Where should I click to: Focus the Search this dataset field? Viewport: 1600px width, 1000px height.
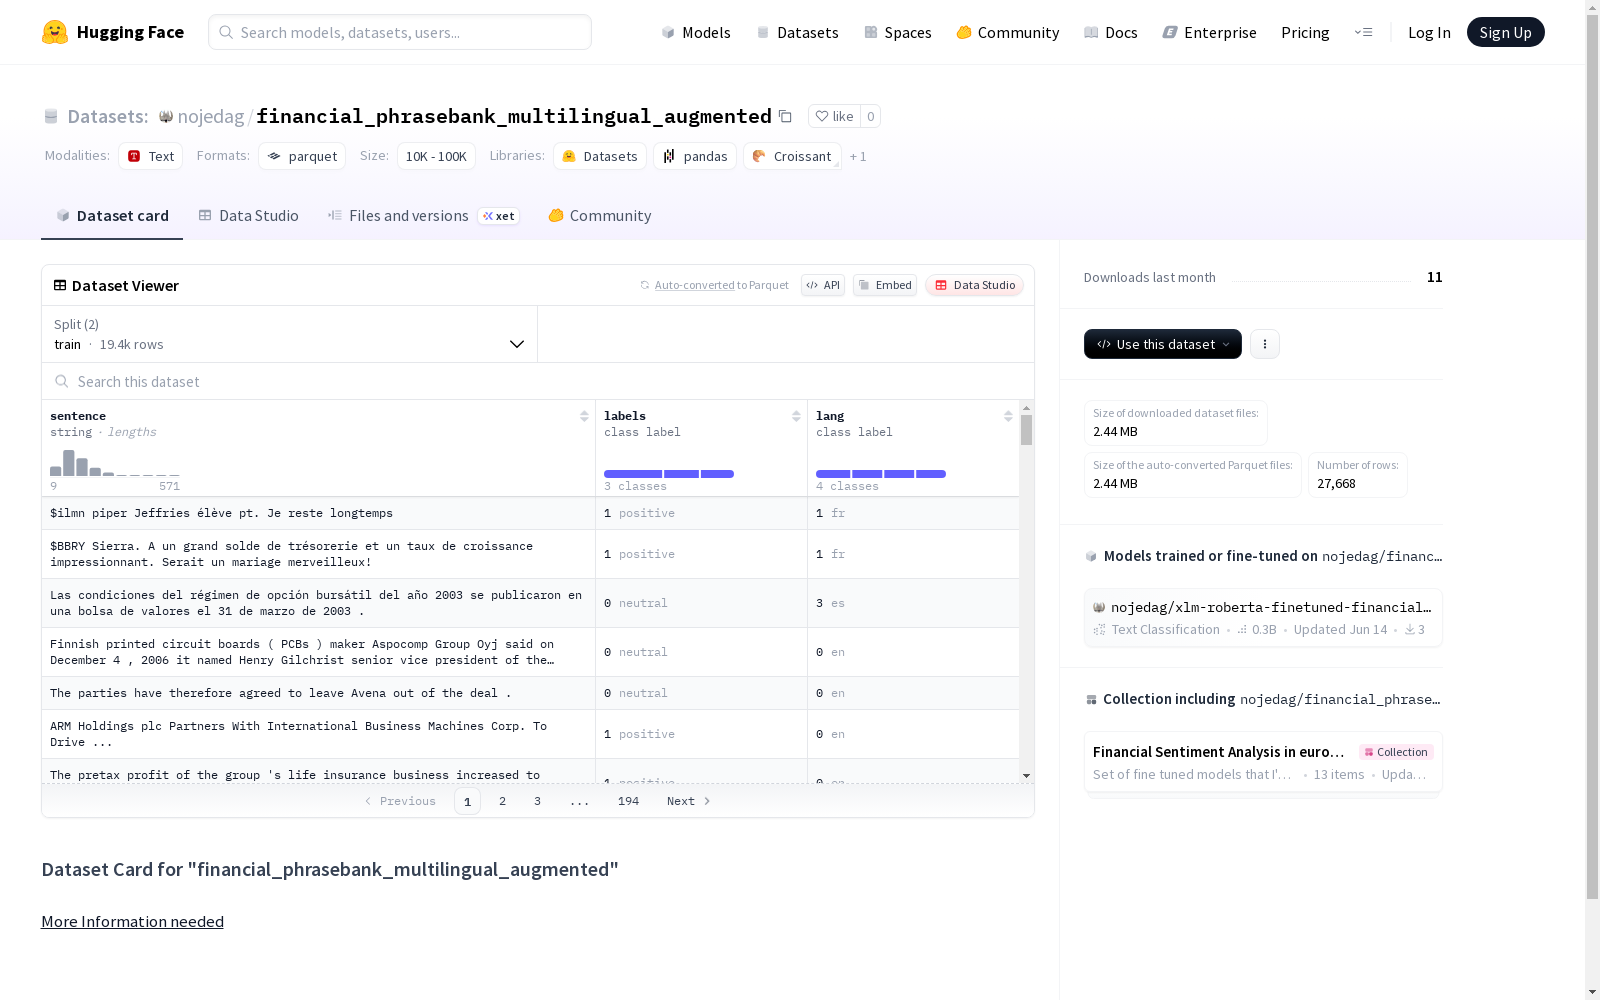(538, 381)
